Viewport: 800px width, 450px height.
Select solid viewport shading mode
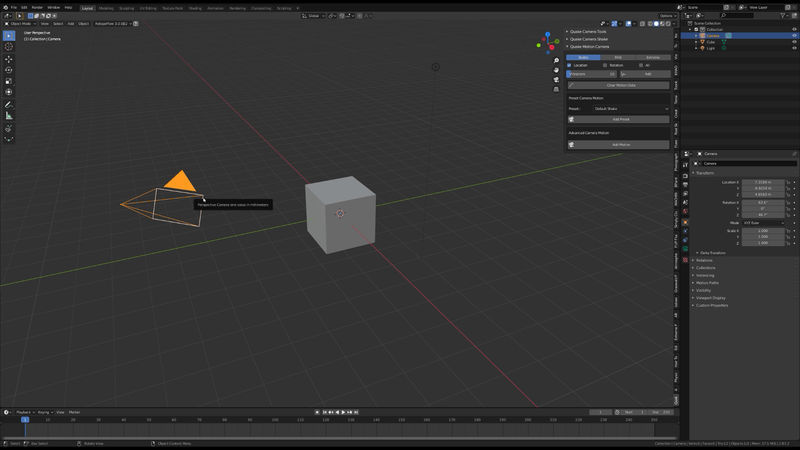[x=656, y=23]
